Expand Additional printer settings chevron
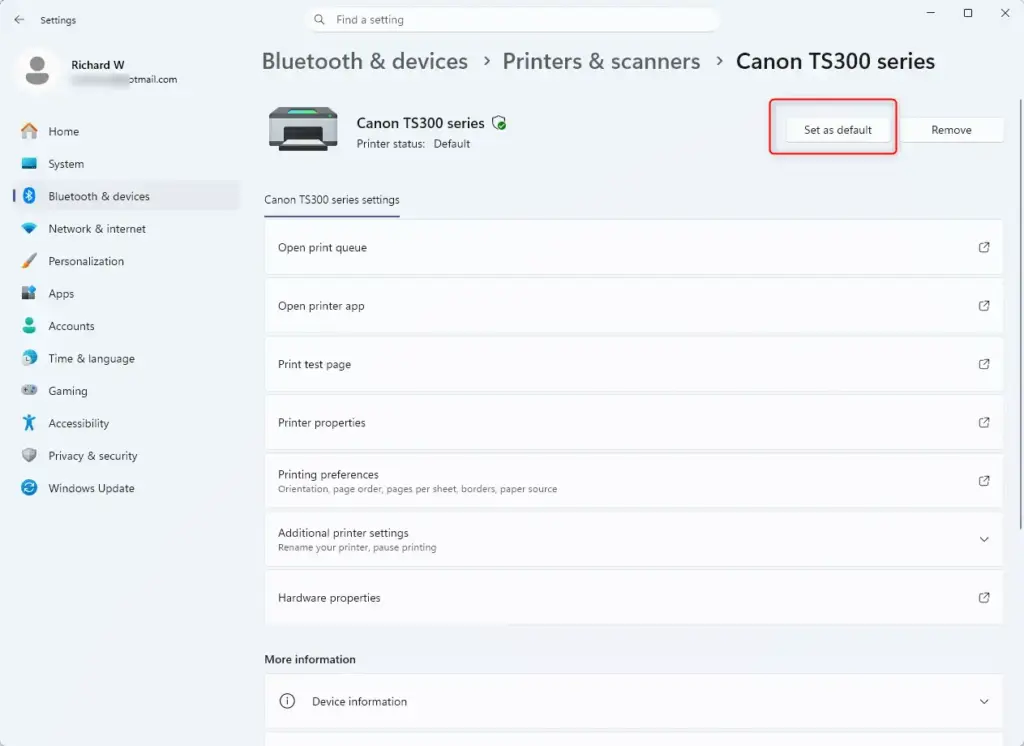1024x746 pixels. (984, 540)
